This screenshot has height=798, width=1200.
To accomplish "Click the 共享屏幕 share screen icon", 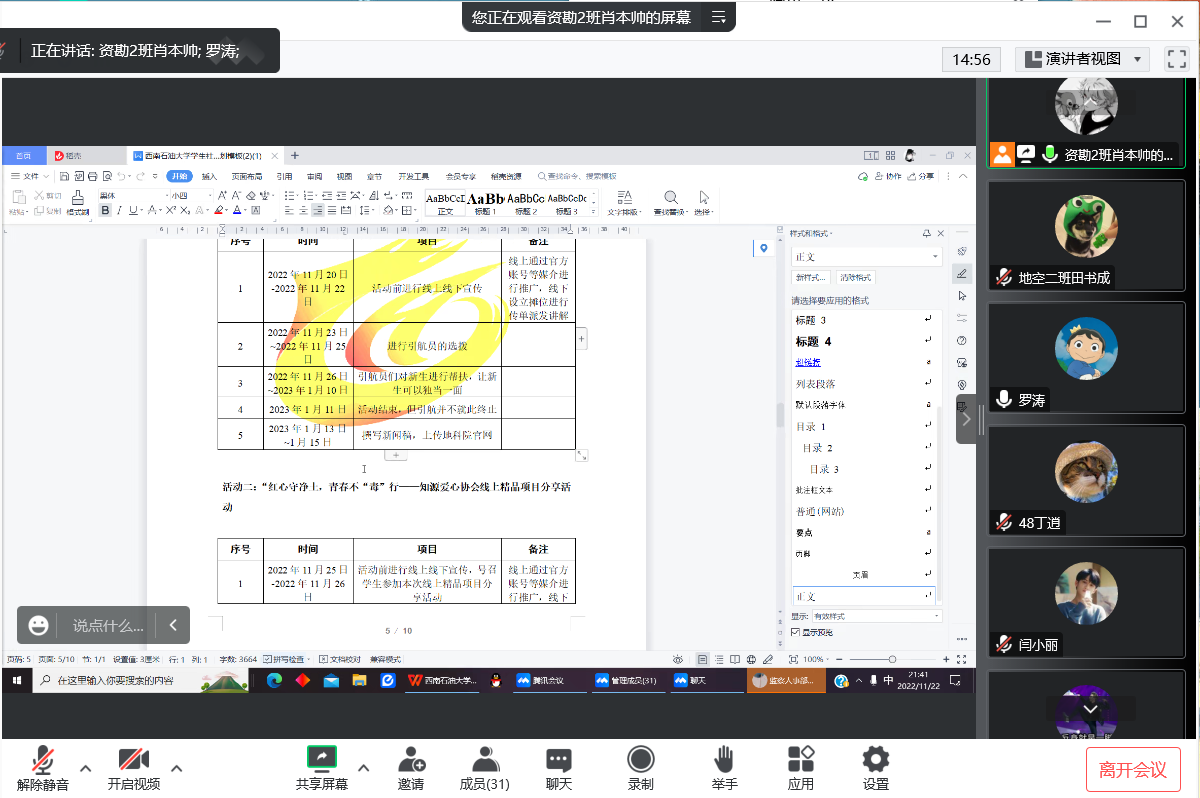I will (322, 759).
